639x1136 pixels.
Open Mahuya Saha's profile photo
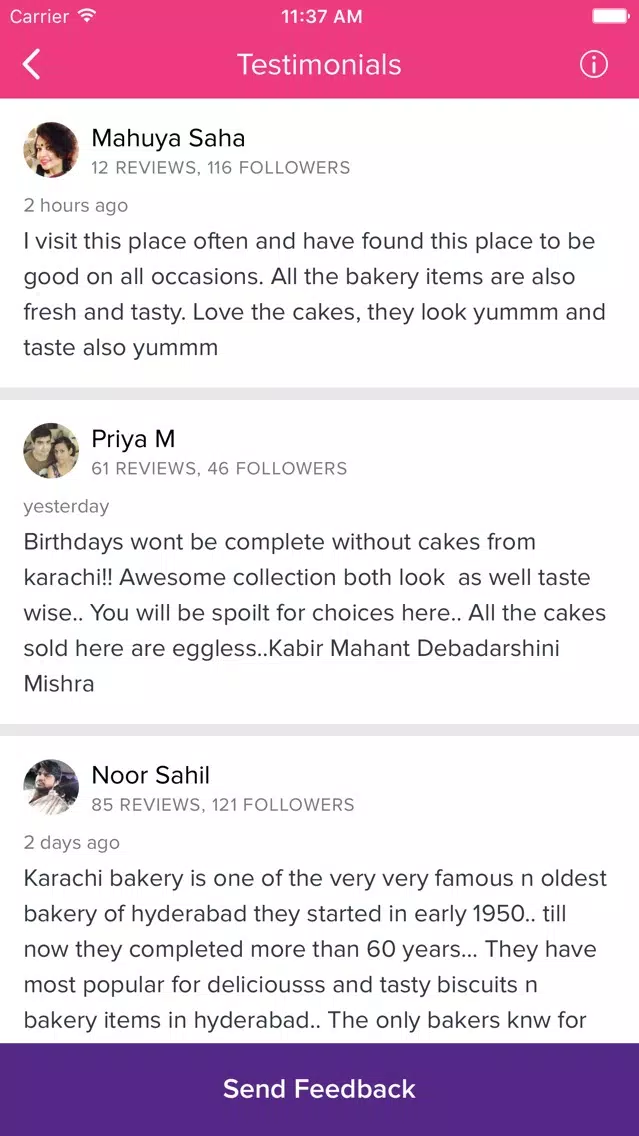51,149
